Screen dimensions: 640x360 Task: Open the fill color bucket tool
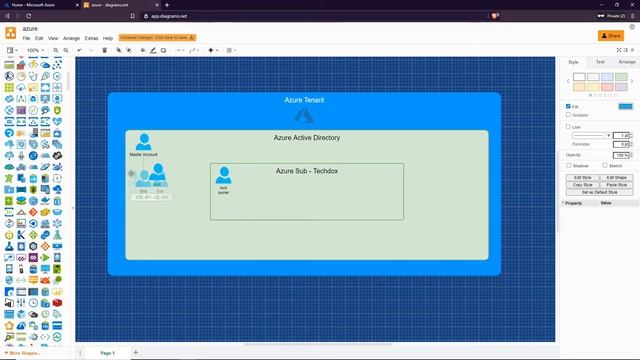[143, 50]
